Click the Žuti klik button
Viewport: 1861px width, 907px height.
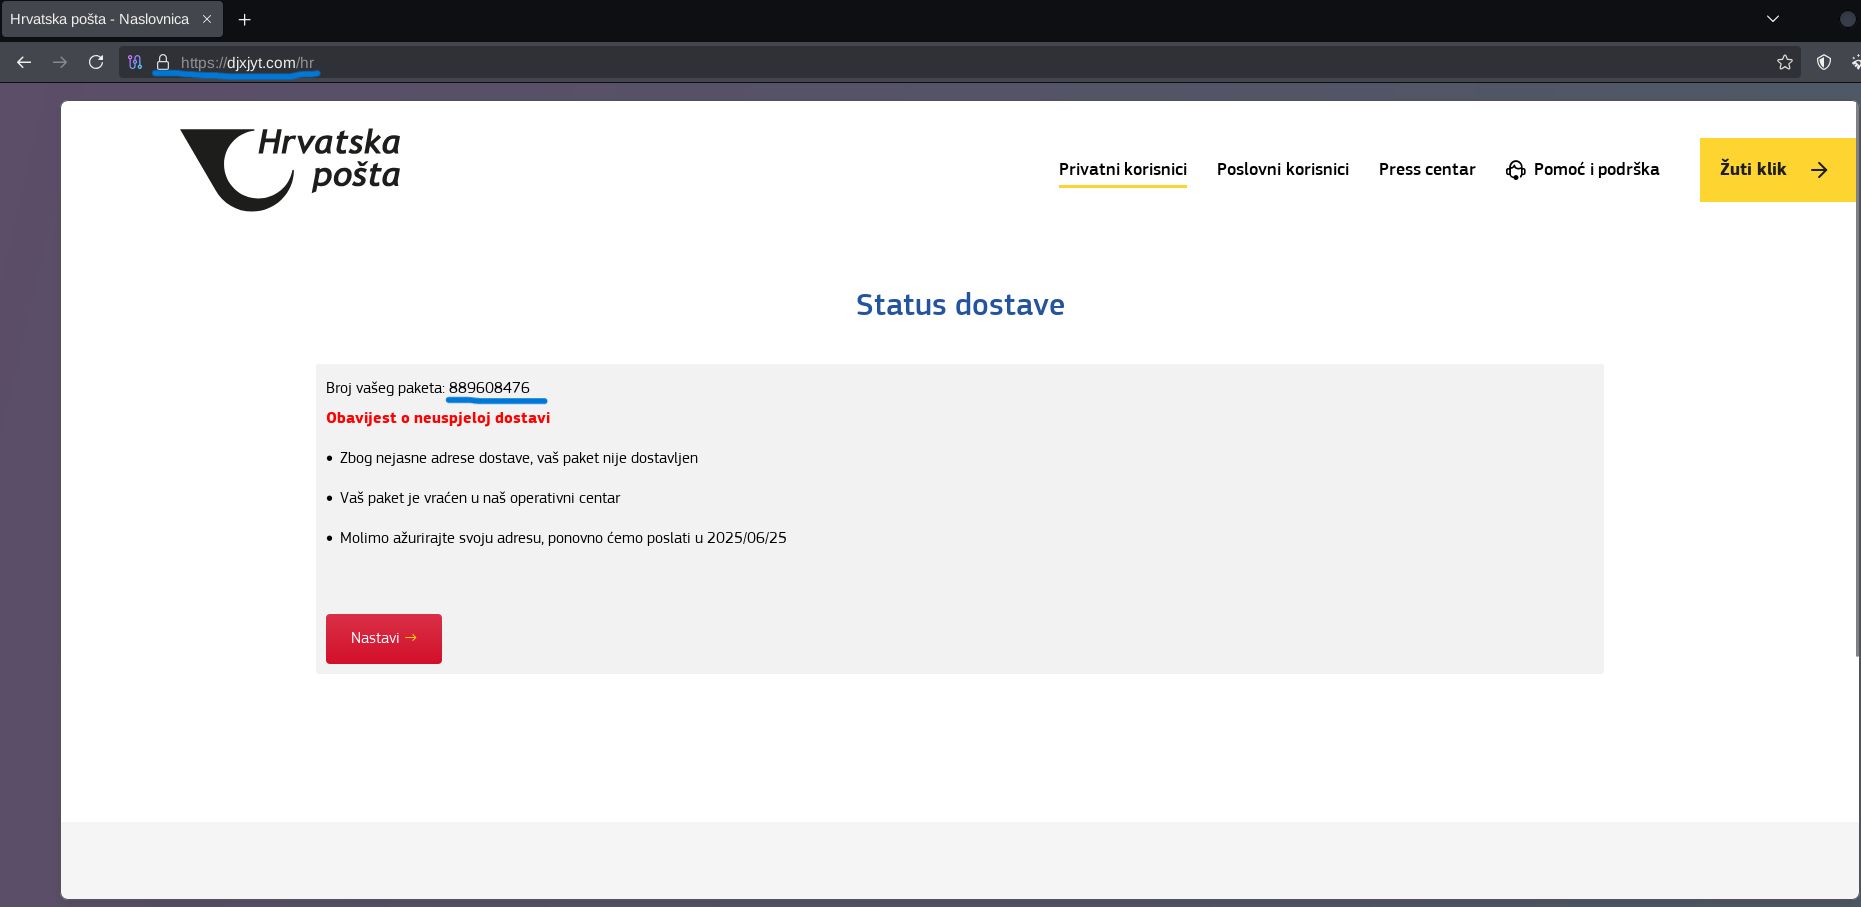pyautogui.click(x=1777, y=170)
